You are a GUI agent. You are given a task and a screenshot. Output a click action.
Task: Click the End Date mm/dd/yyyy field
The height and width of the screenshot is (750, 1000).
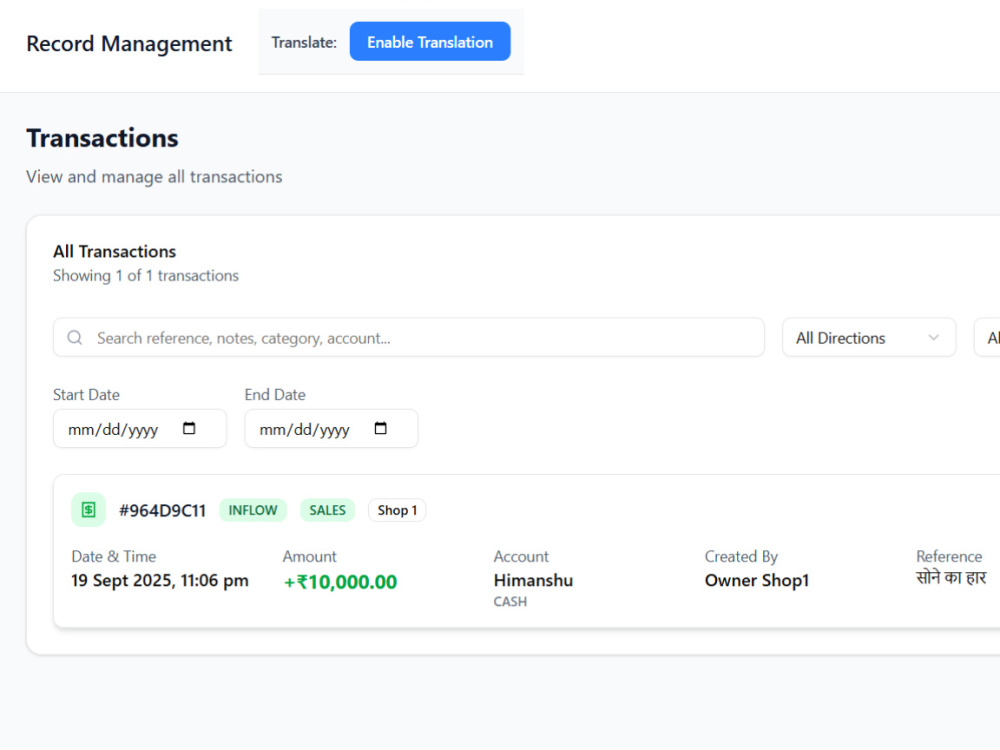pos(331,429)
